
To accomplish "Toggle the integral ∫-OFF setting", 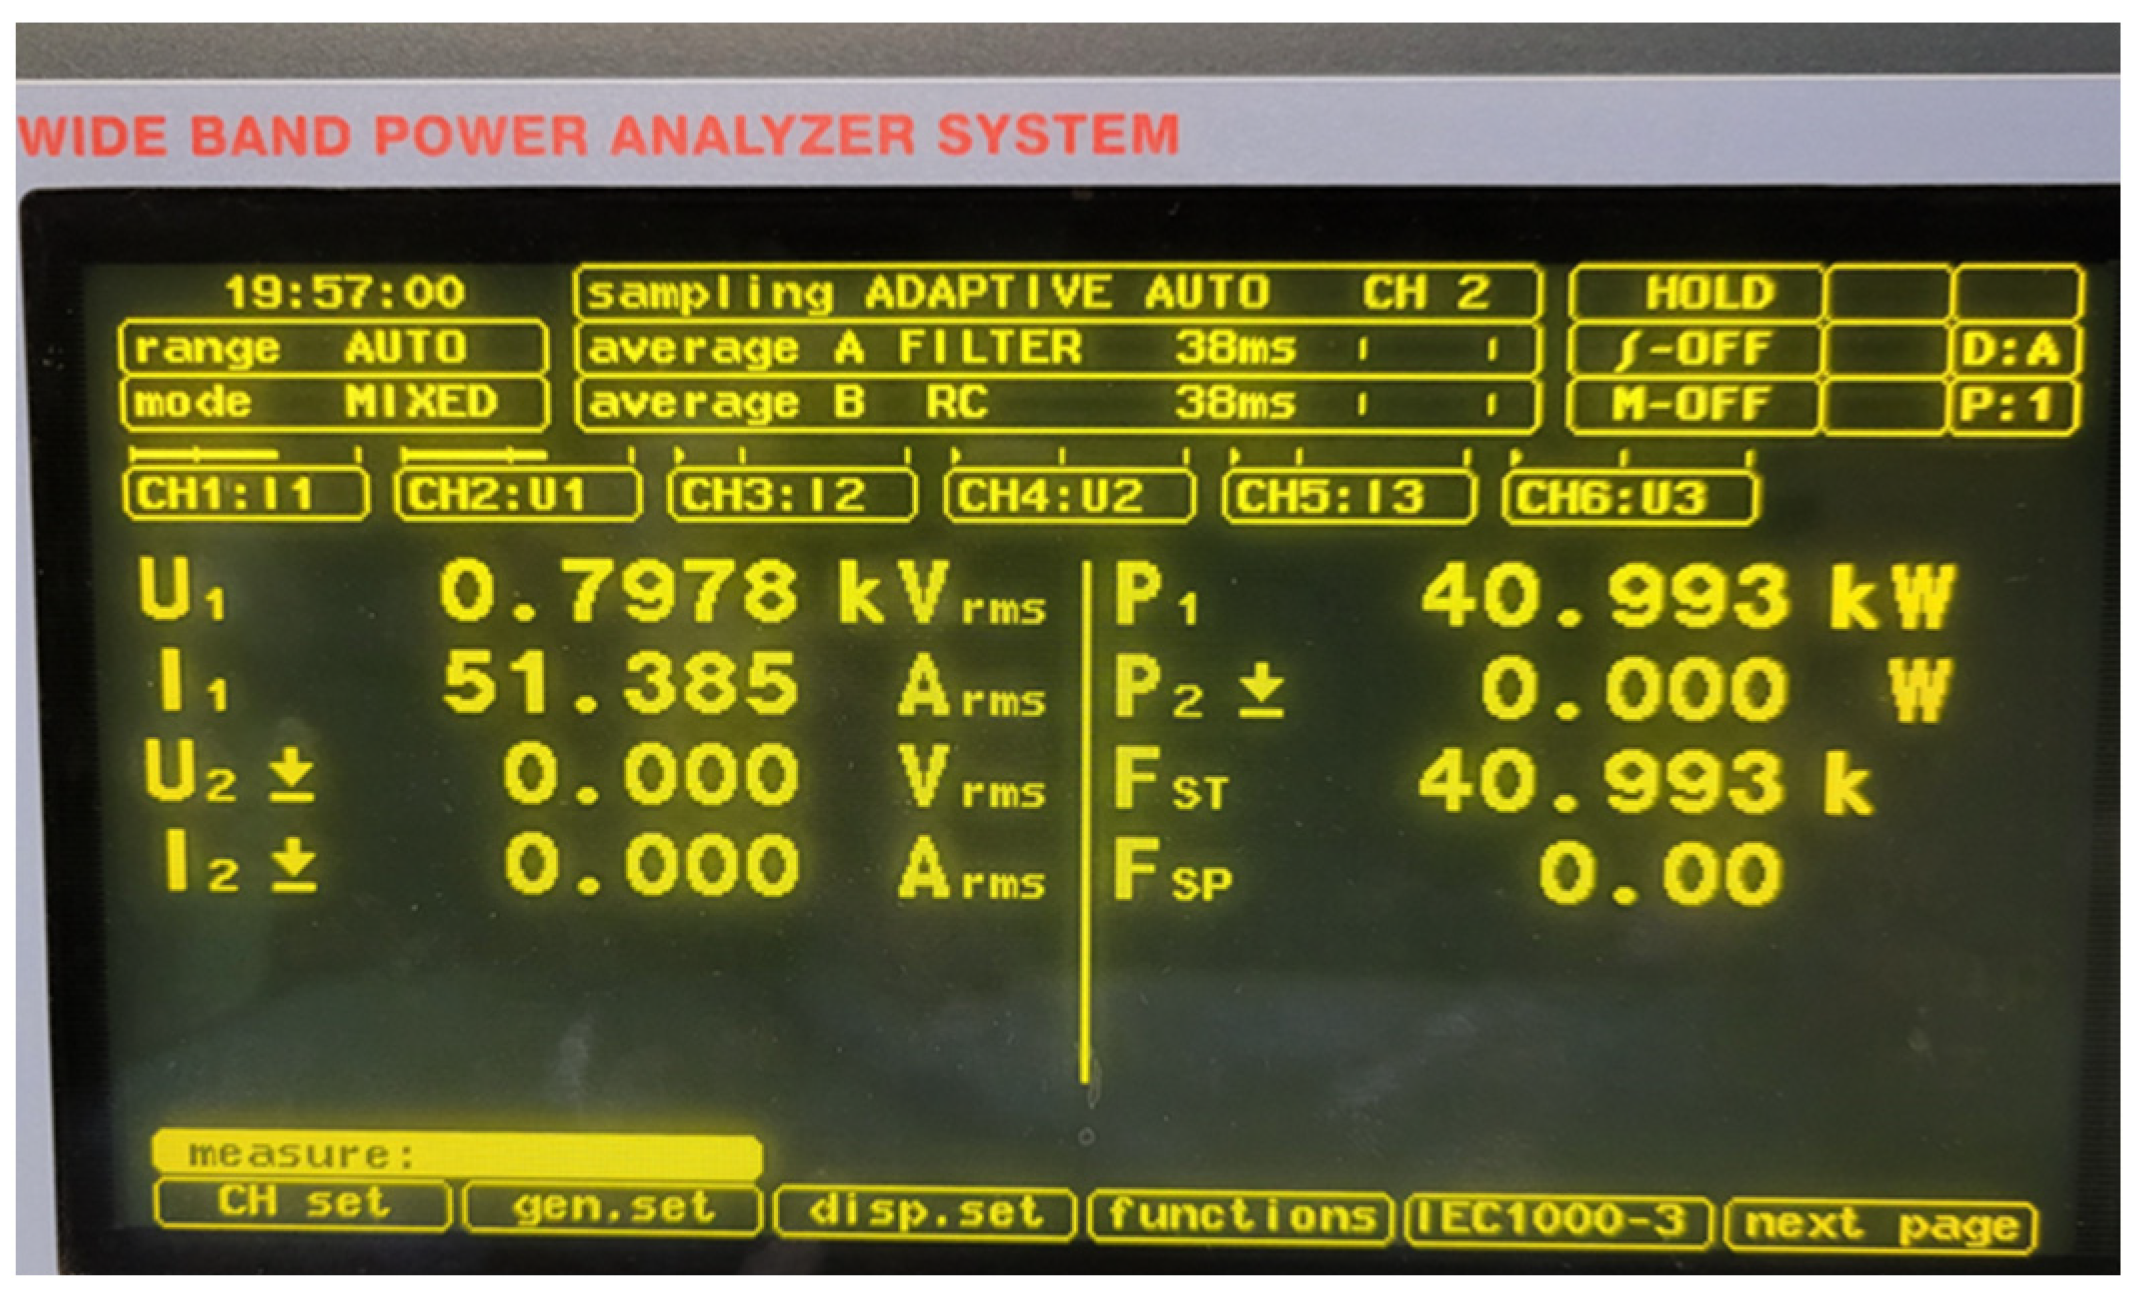I will tap(1694, 350).
